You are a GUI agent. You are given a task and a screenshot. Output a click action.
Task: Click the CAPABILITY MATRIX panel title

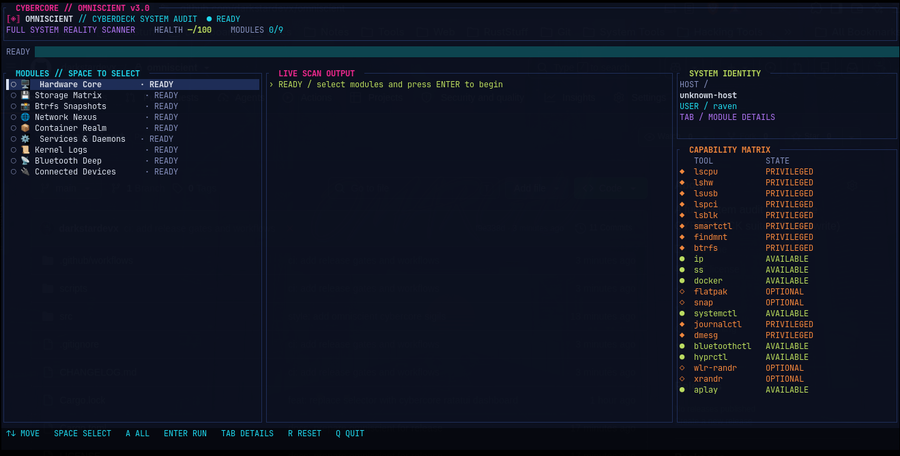pyautogui.click(x=730, y=150)
